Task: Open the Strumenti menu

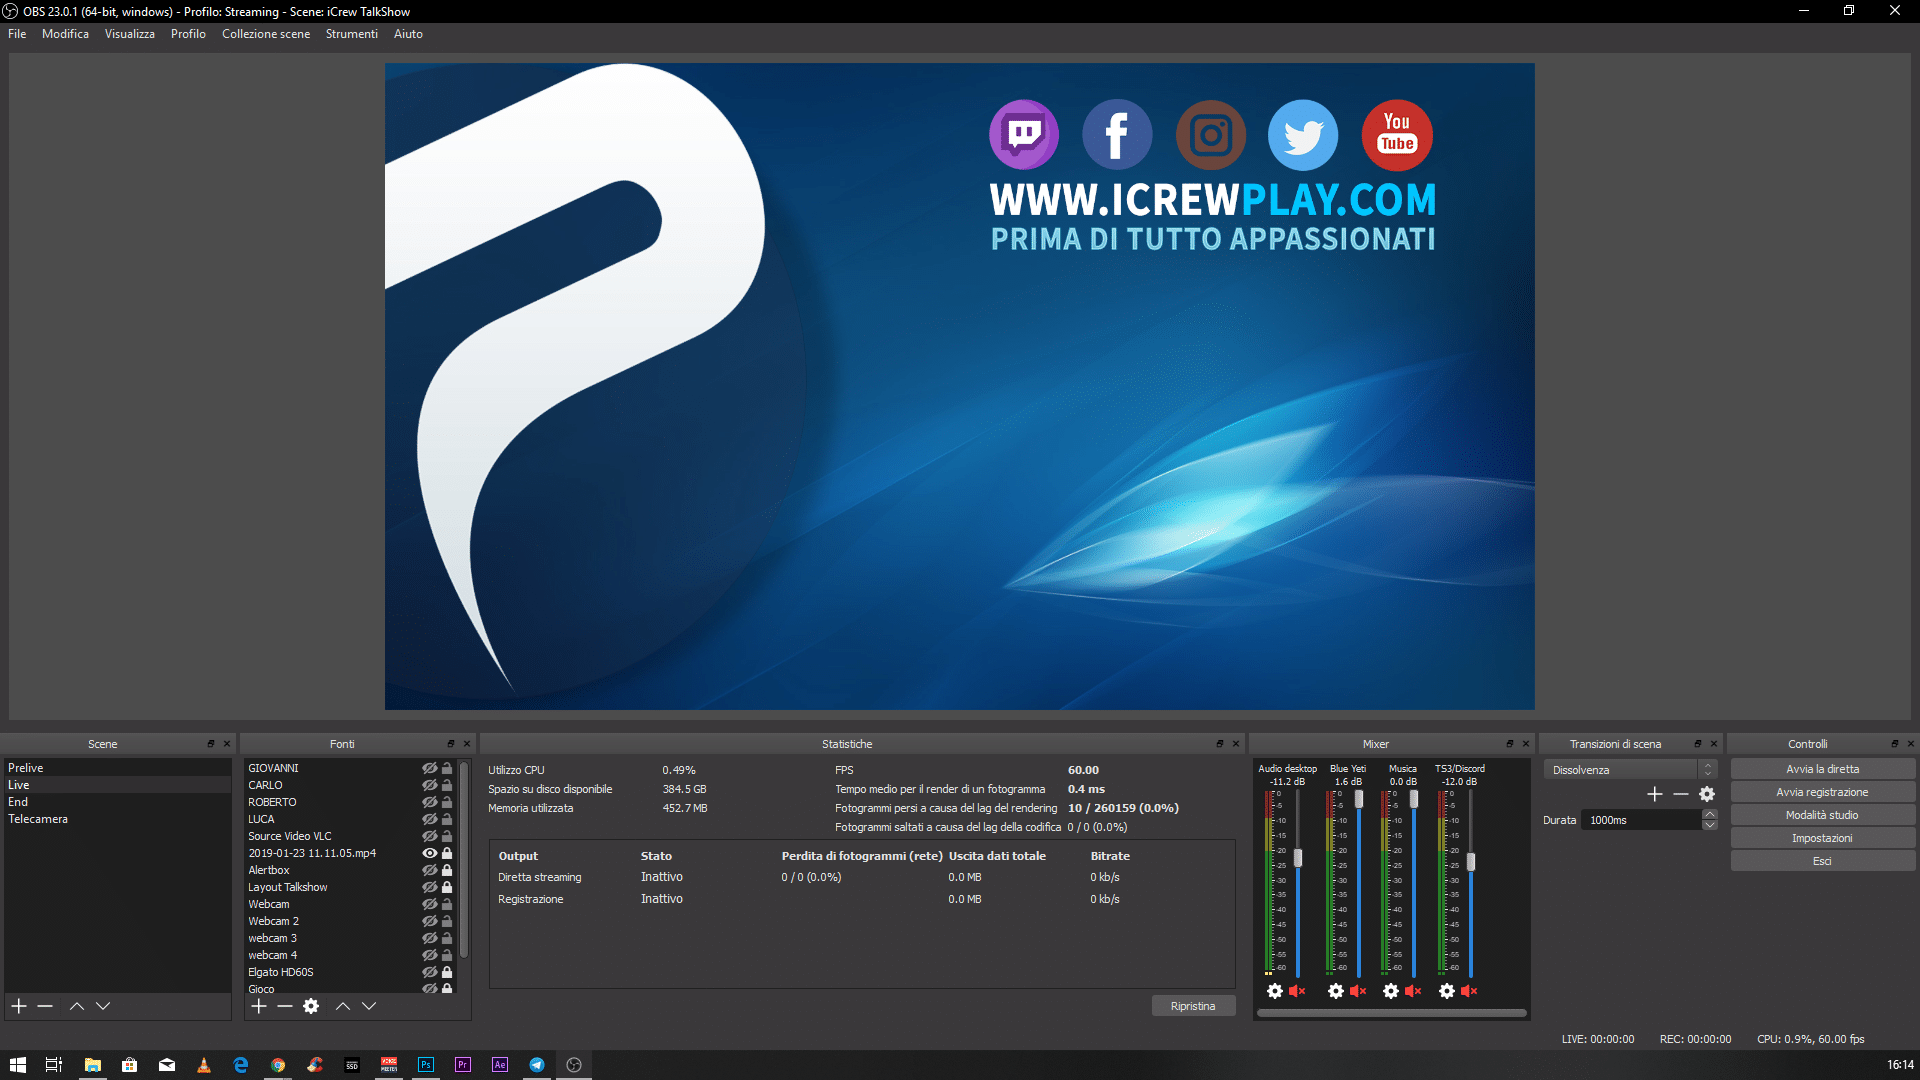Action: pos(352,34)
